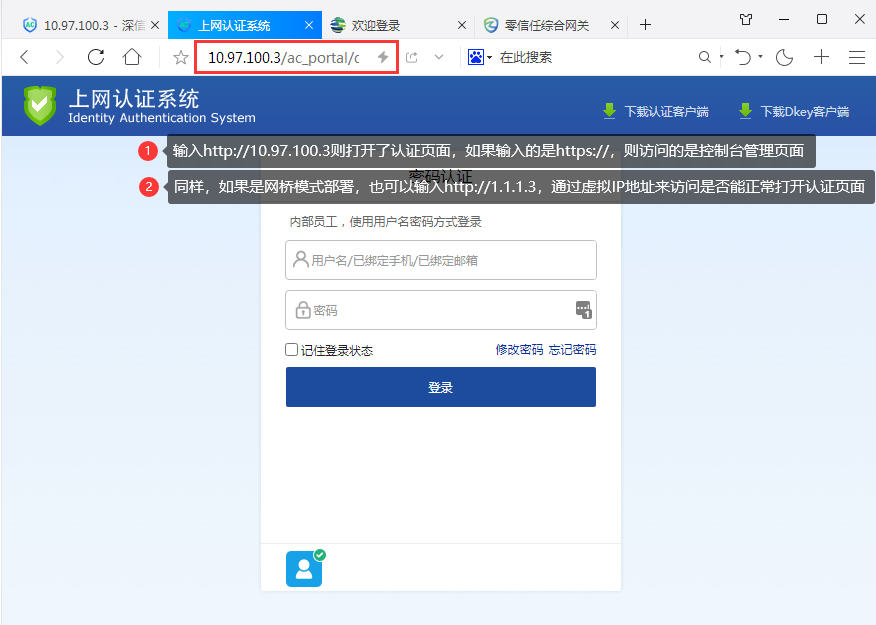Click the browser refresh icon

pos(96,58)
